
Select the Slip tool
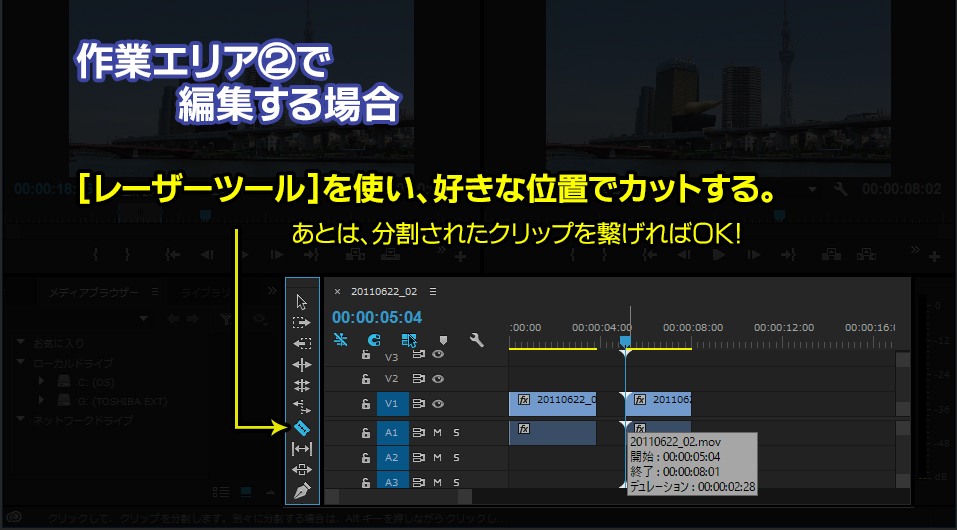(x=302, y=449)
